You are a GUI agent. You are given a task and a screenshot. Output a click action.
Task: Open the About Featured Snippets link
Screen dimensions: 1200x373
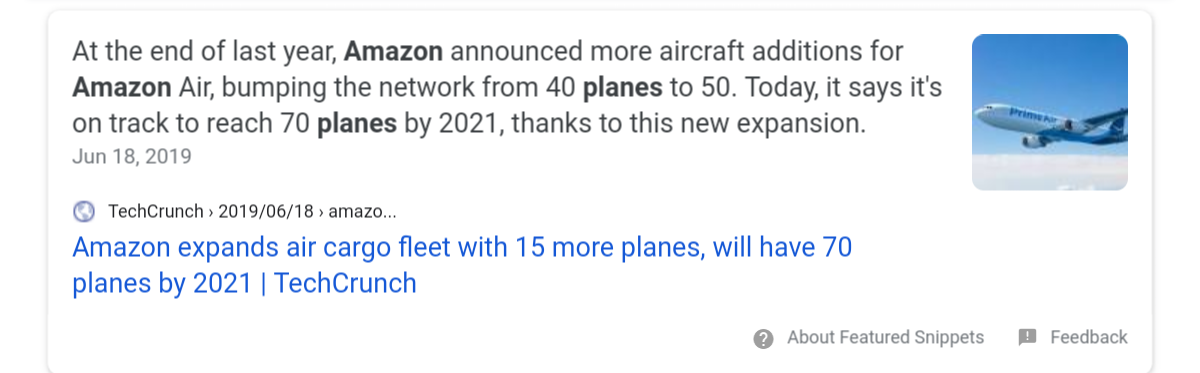[x=885, y=337]
